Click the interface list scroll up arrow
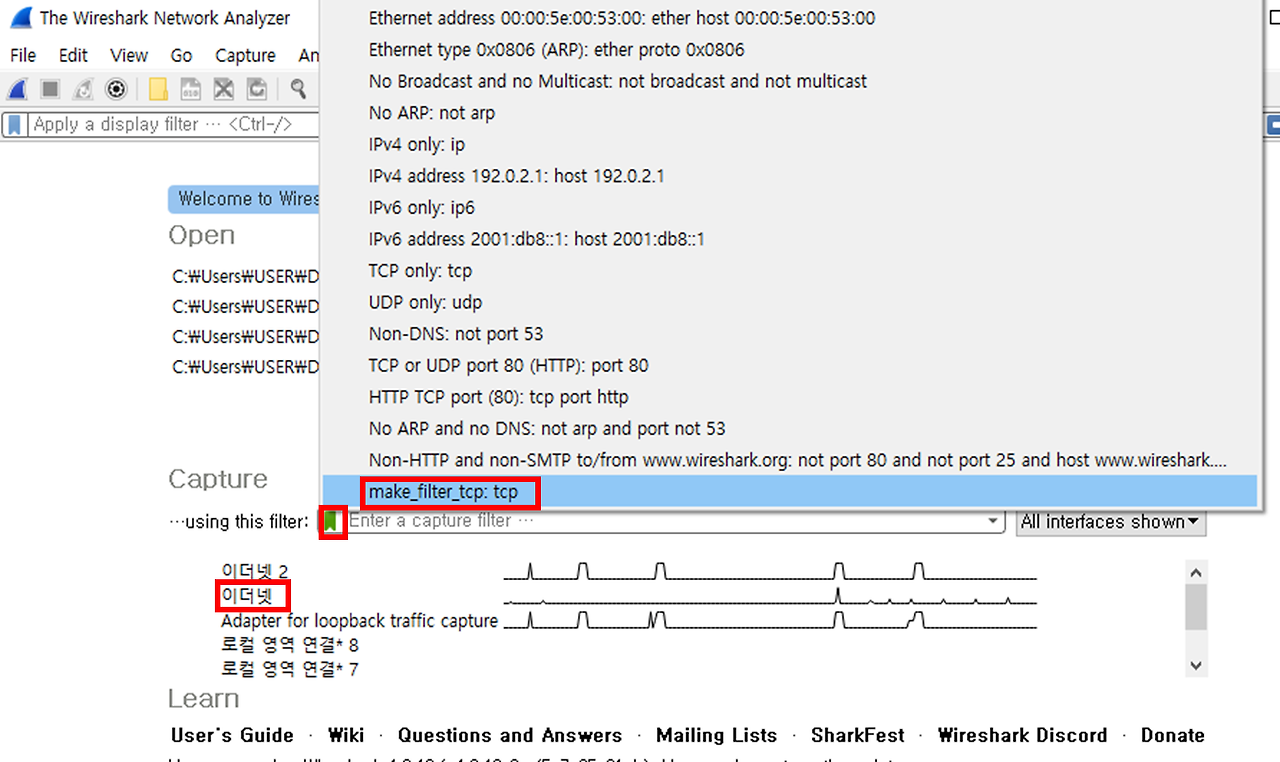Screen dimensions: 1280x762 (1195, 572)
